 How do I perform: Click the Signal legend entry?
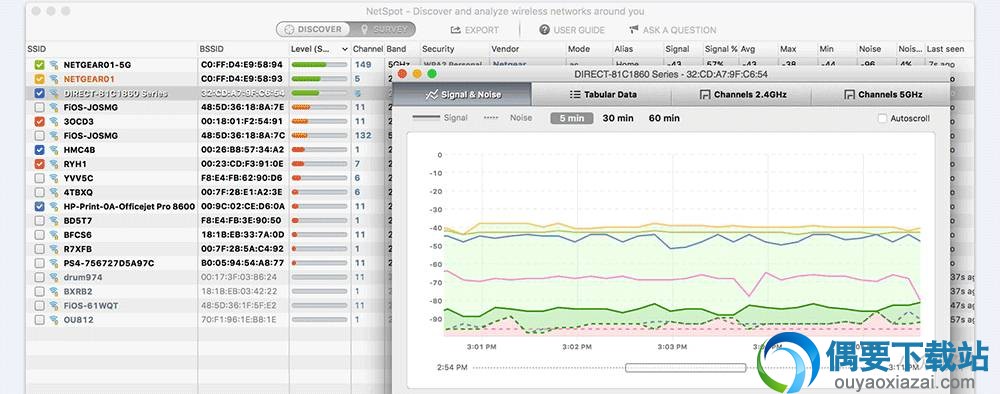pyautogui.click(x=440, y=118)
